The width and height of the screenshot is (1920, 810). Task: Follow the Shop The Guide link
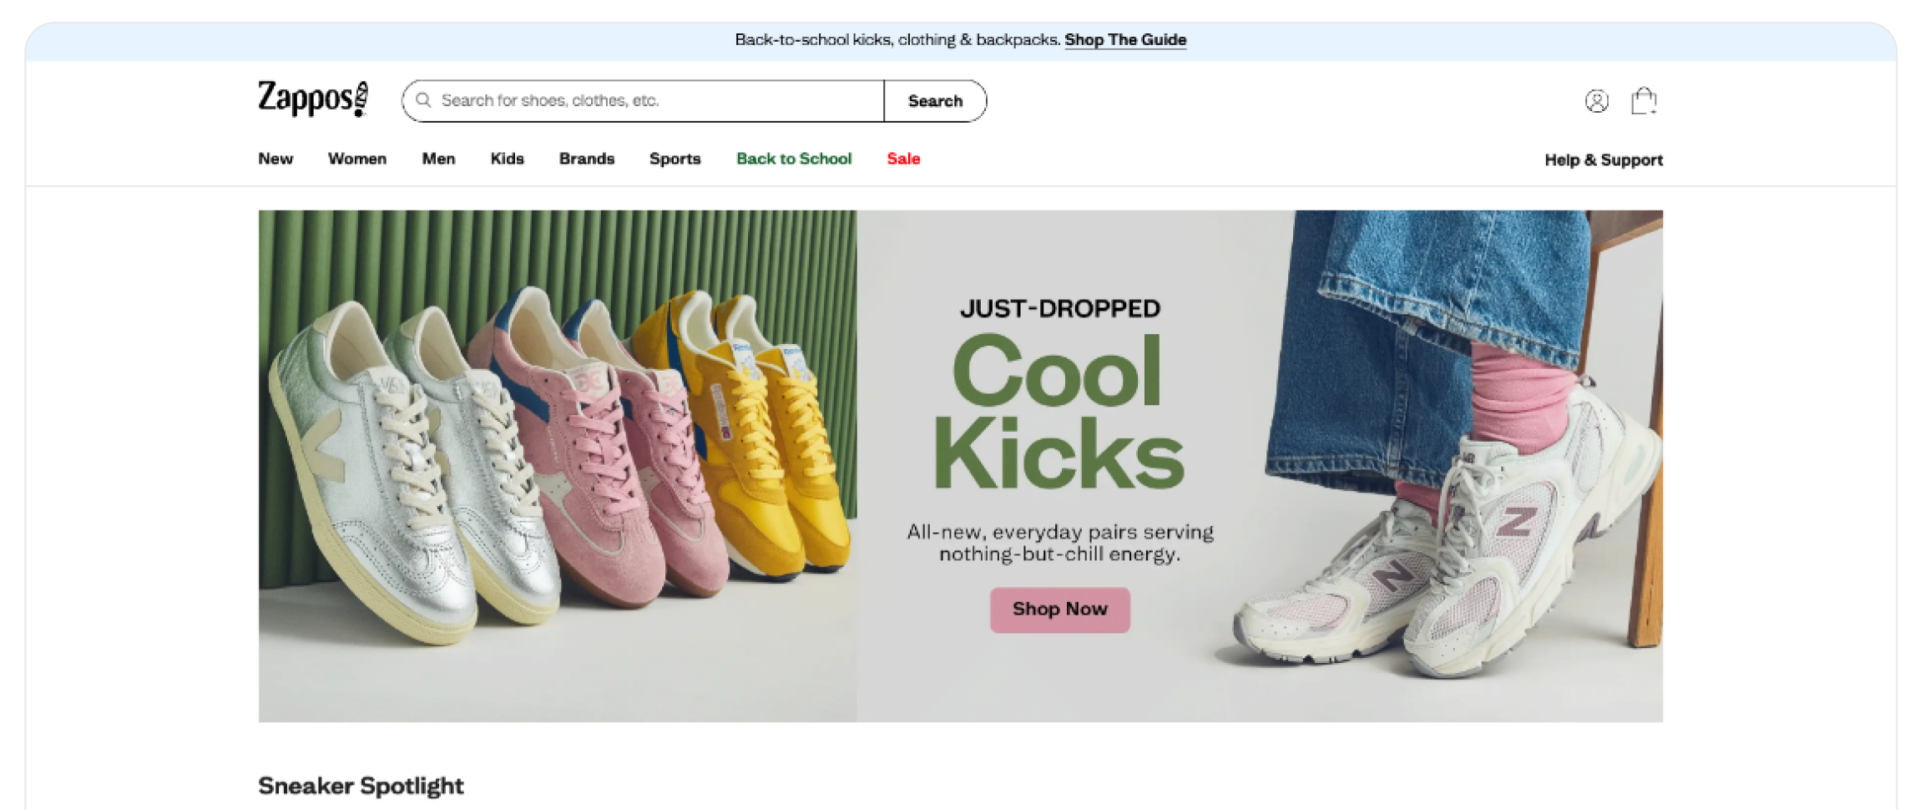click(x=1125, y=40)
